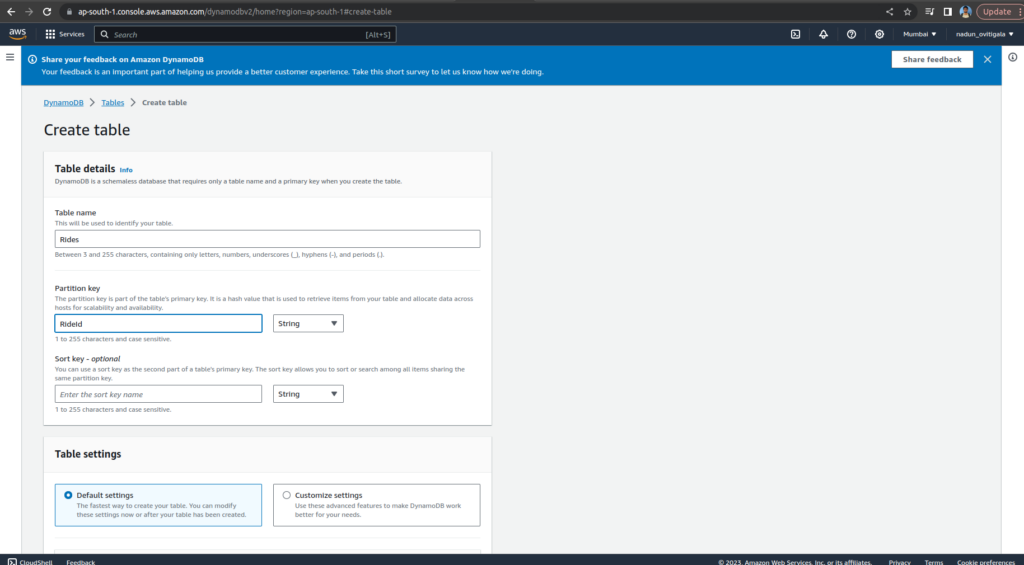1024x565 pixels.
Task: Bookmark this page with the star icon
Action: (907, 12)
